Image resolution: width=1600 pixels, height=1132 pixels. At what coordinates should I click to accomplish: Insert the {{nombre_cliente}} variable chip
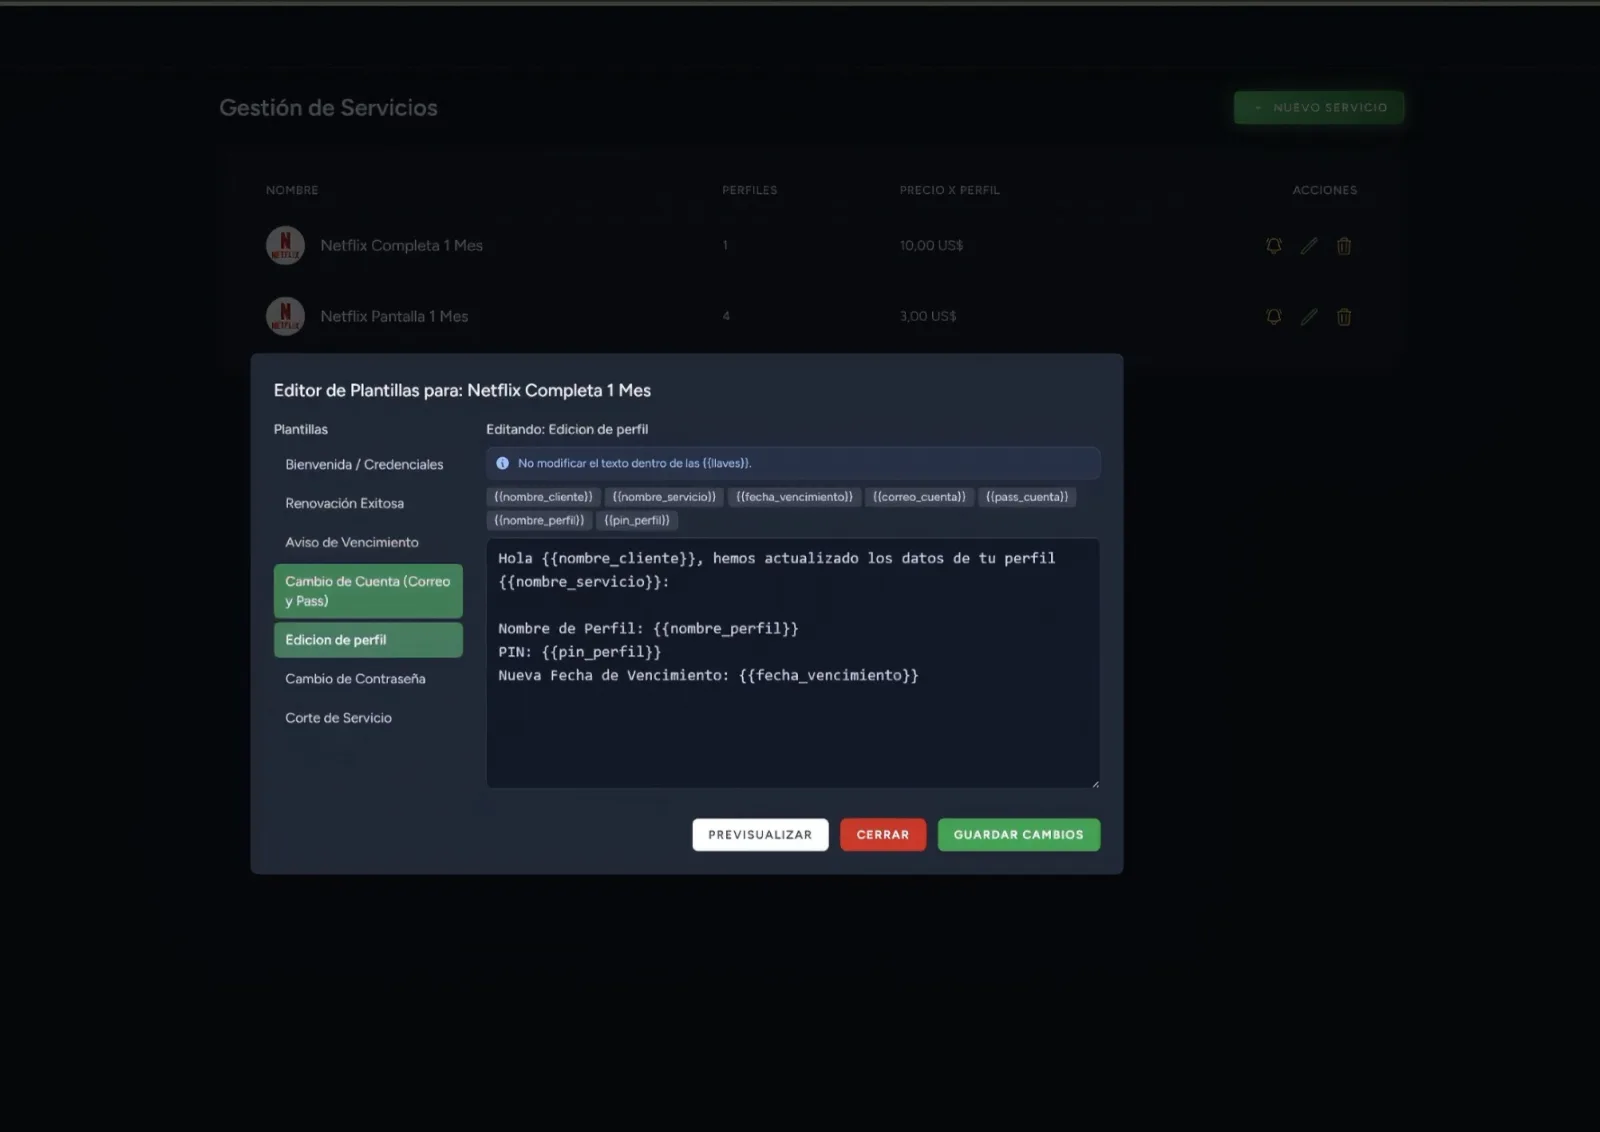[543, 497]
